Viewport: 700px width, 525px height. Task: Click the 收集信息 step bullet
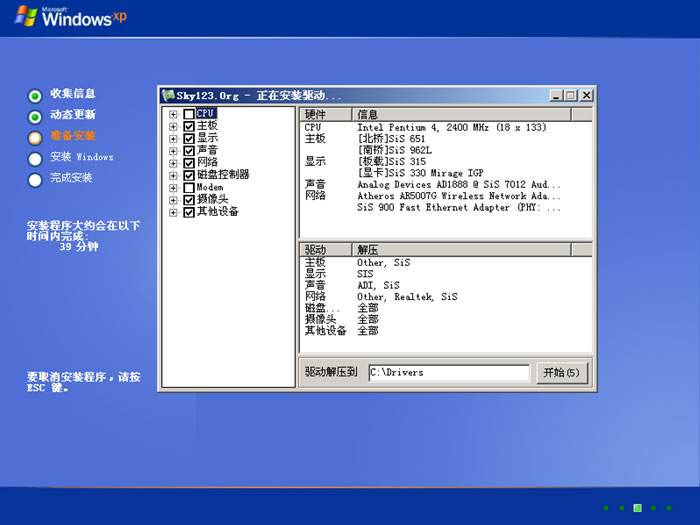tap(35, 96)
